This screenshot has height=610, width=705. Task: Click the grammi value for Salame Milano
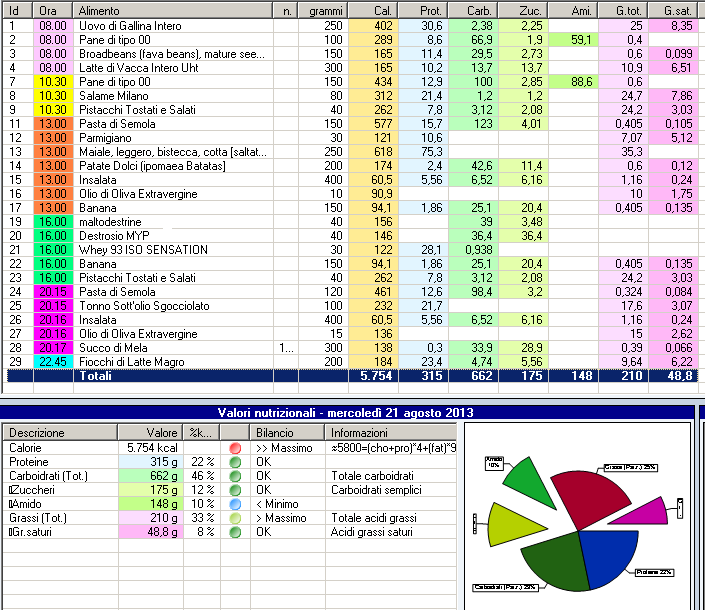pos(333,94)
